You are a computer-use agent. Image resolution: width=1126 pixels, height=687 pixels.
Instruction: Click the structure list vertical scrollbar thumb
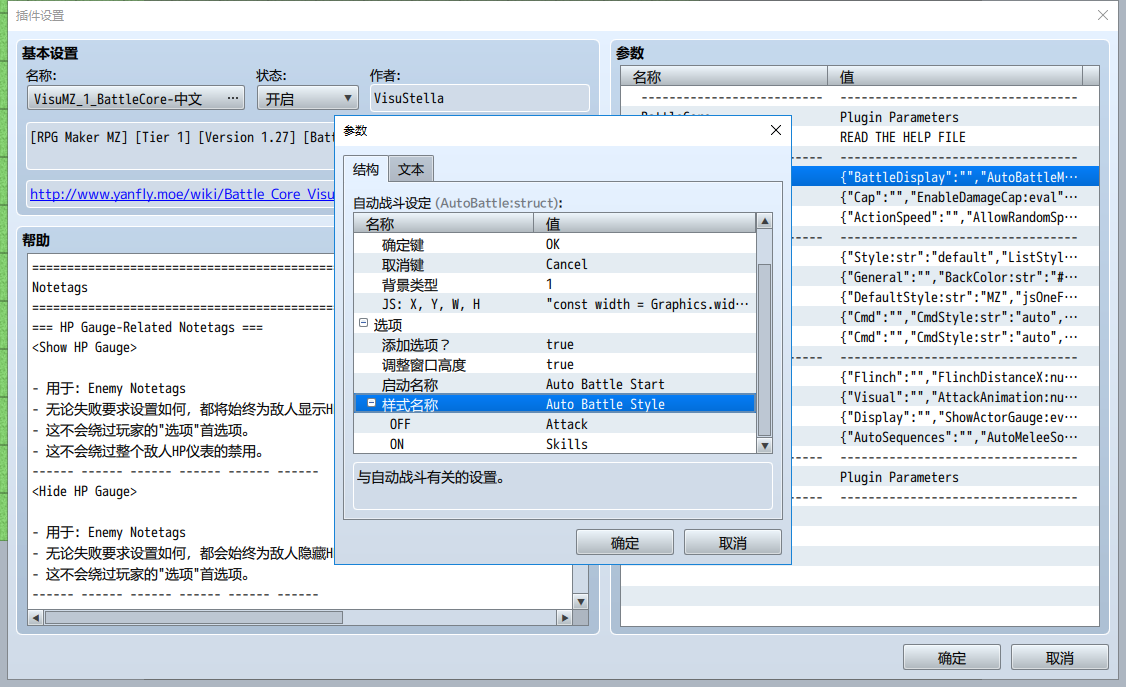click(x=765, y=350)
